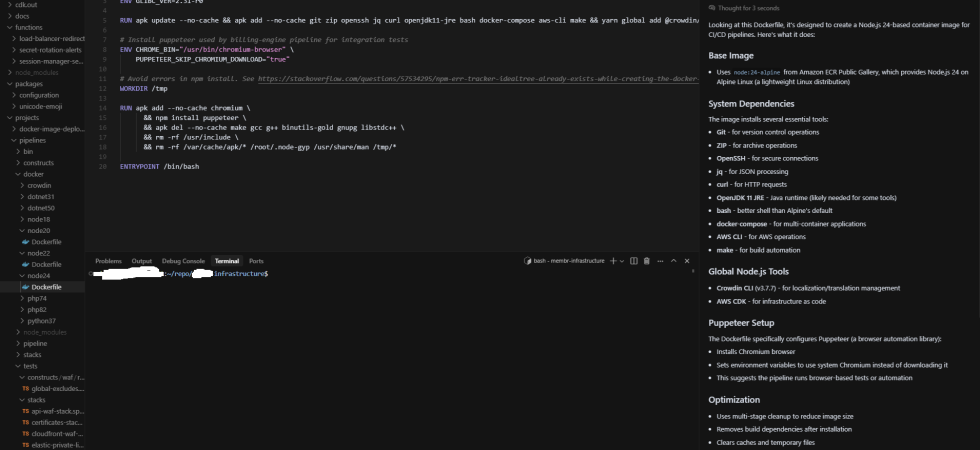
Task: Open the terminal launch profile dropdown arrow
Action: pos(622,261)
